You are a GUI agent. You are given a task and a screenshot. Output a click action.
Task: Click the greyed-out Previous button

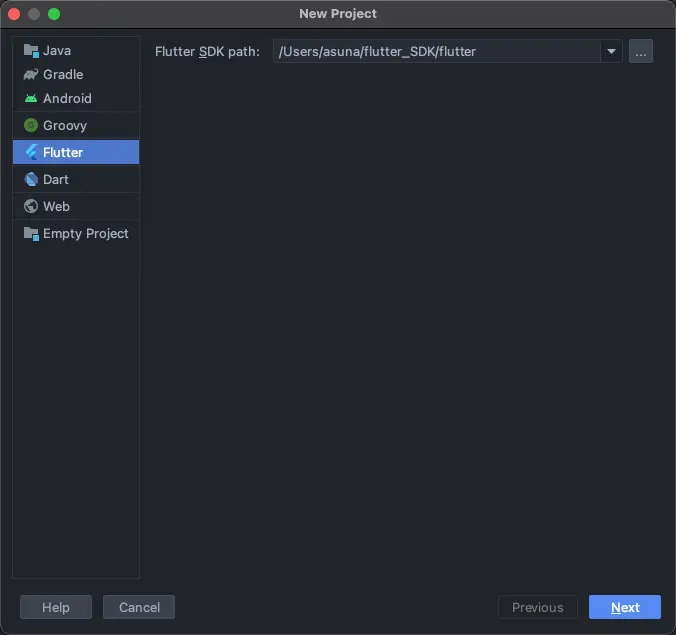(538, 607)
